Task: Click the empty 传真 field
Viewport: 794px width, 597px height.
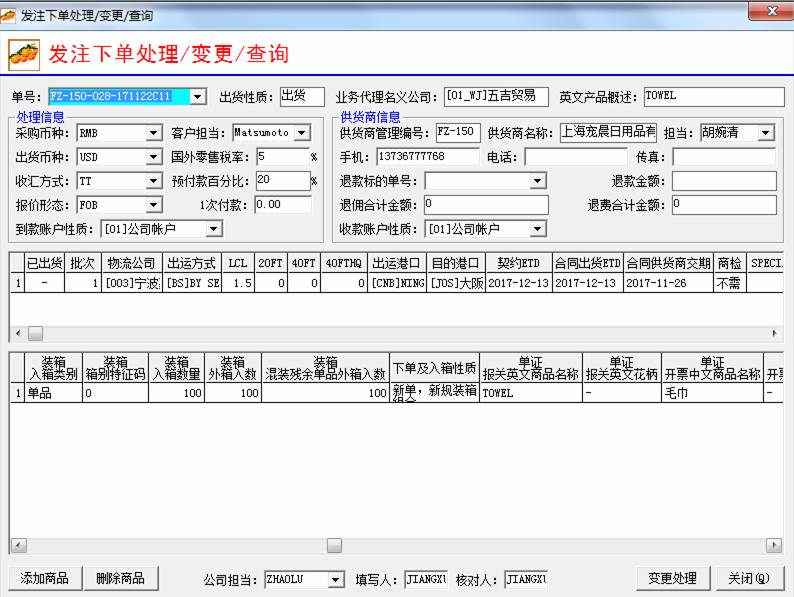Action: tap(724, 157)
